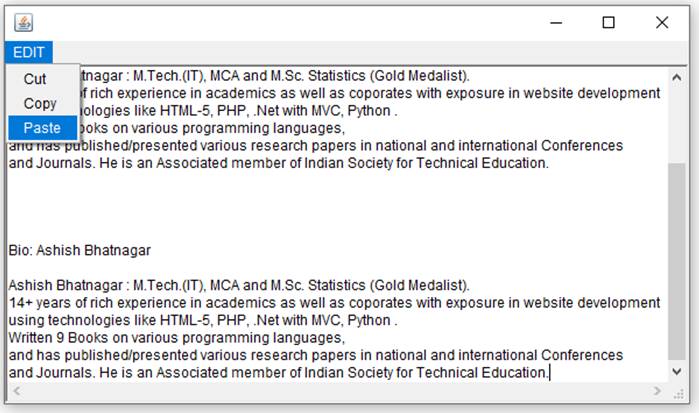The height and width of the screenshot is (413, 699).
Task: Click the Java application icon in title bar
Action: tap(24, 23)
